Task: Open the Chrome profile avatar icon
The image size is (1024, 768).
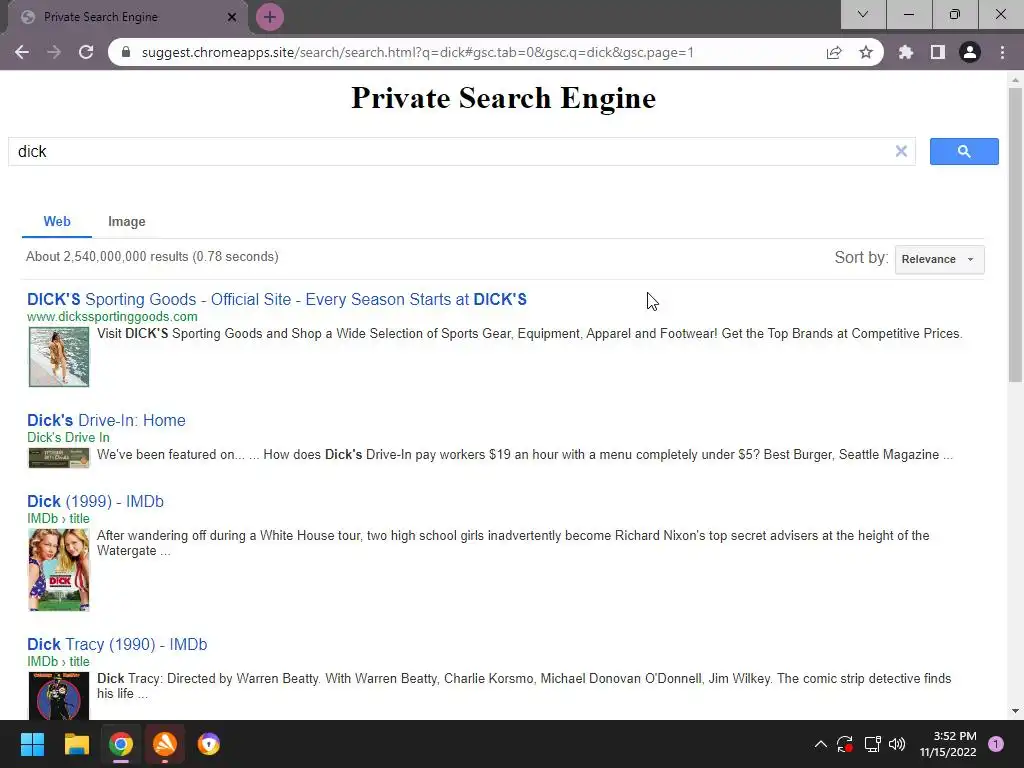Action: (x=970, y=52)
